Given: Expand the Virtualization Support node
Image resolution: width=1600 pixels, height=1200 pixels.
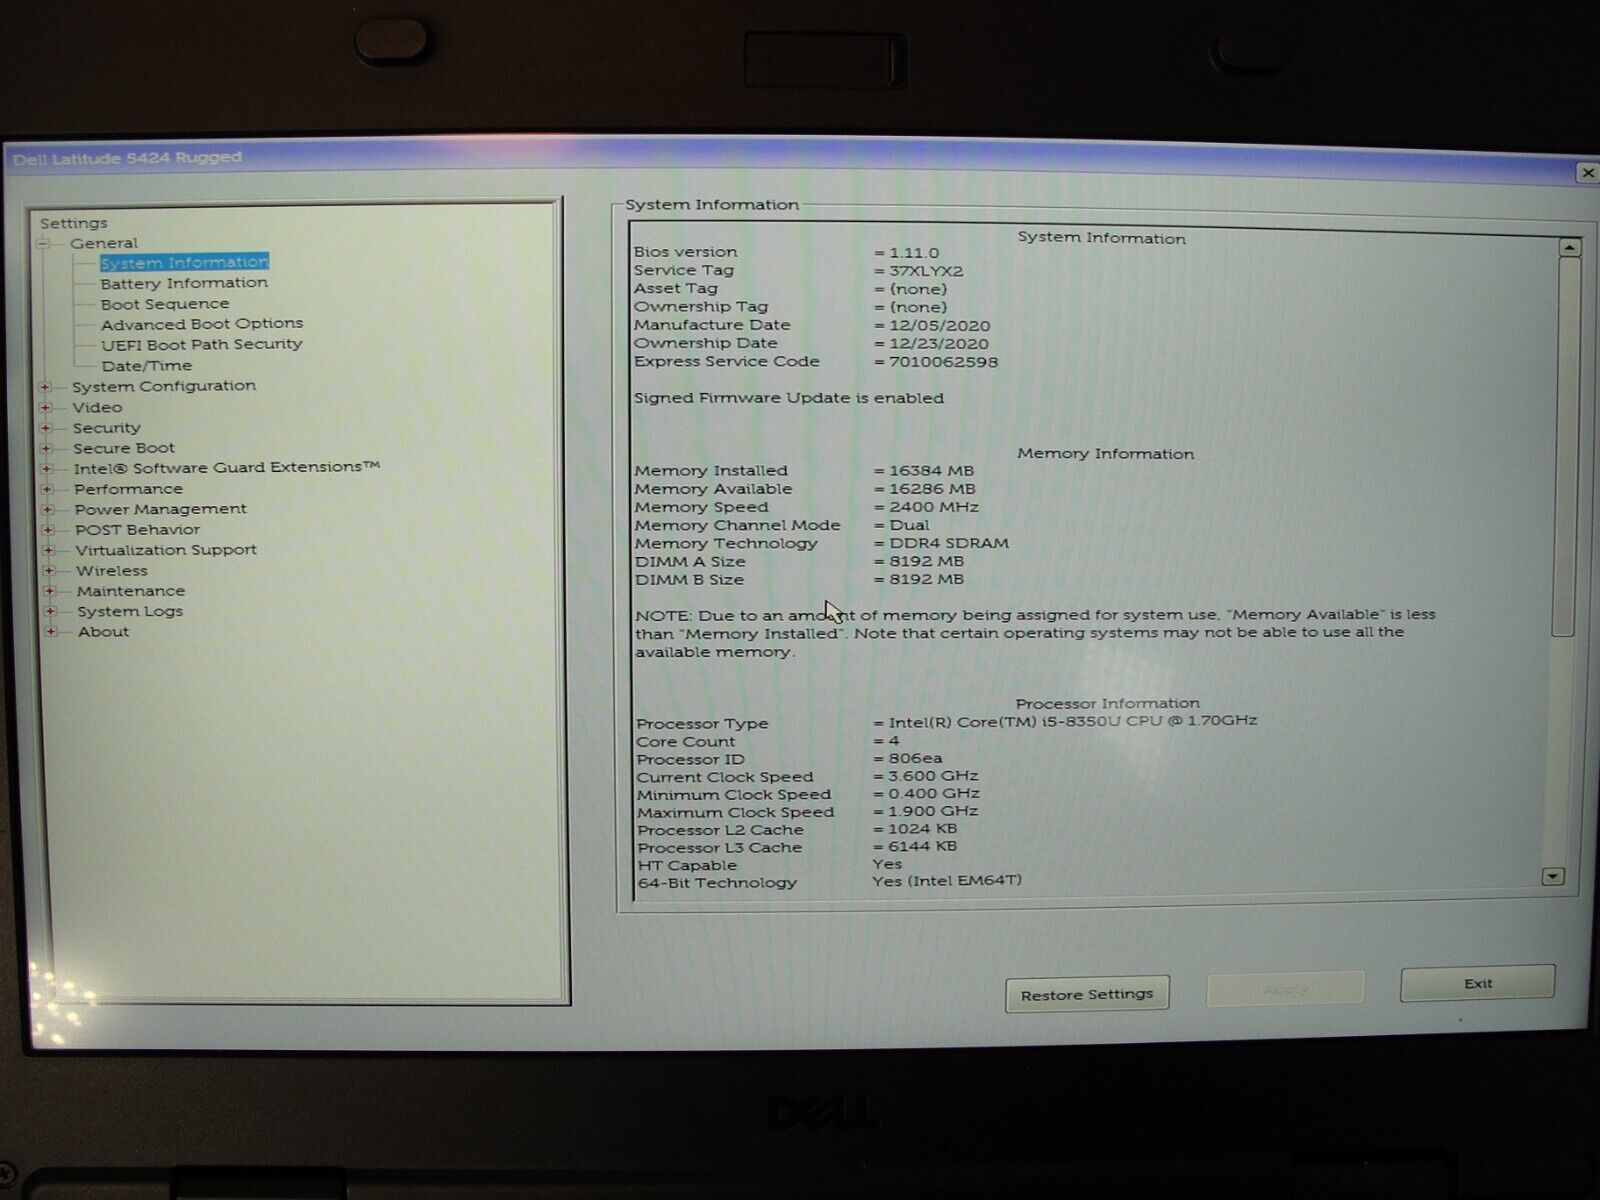Looking at the screenshot, I should [48, 551].
